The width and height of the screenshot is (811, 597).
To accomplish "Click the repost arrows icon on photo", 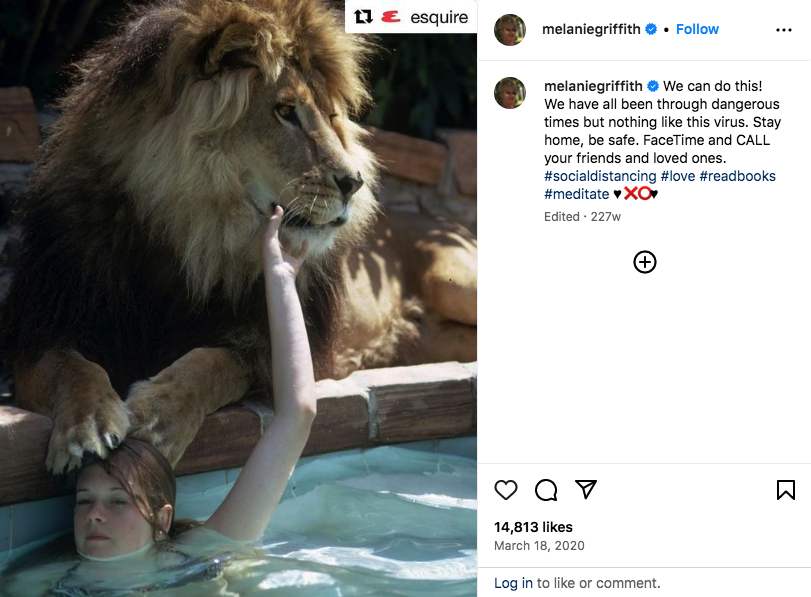I will (x=364, y=17).
